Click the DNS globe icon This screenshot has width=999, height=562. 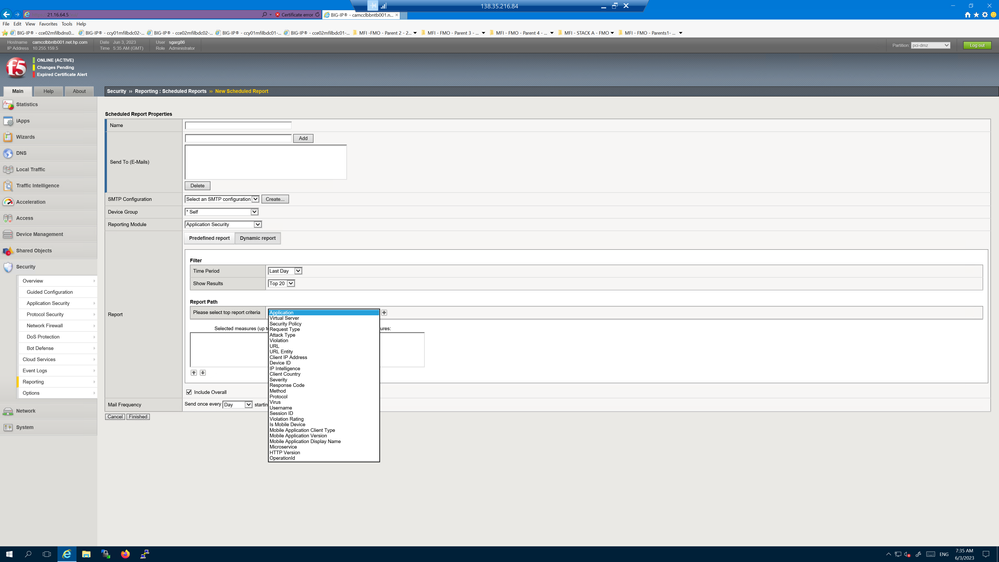[x=8, y=153]
